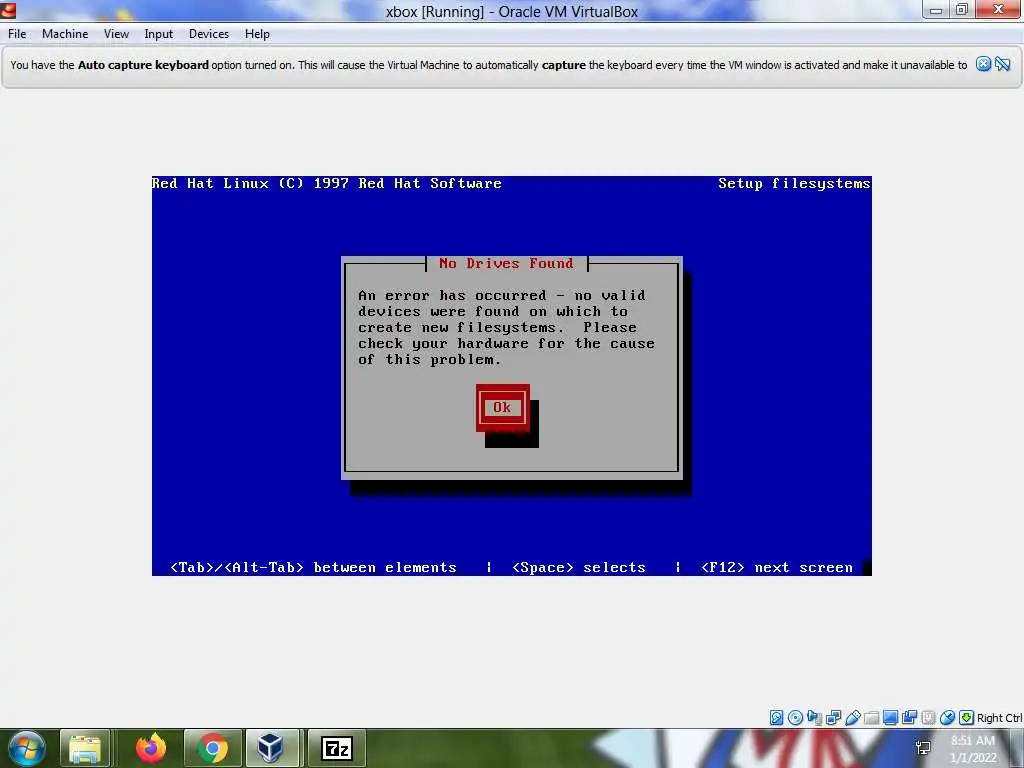Open the Help menu

click(x=257, y=34)
